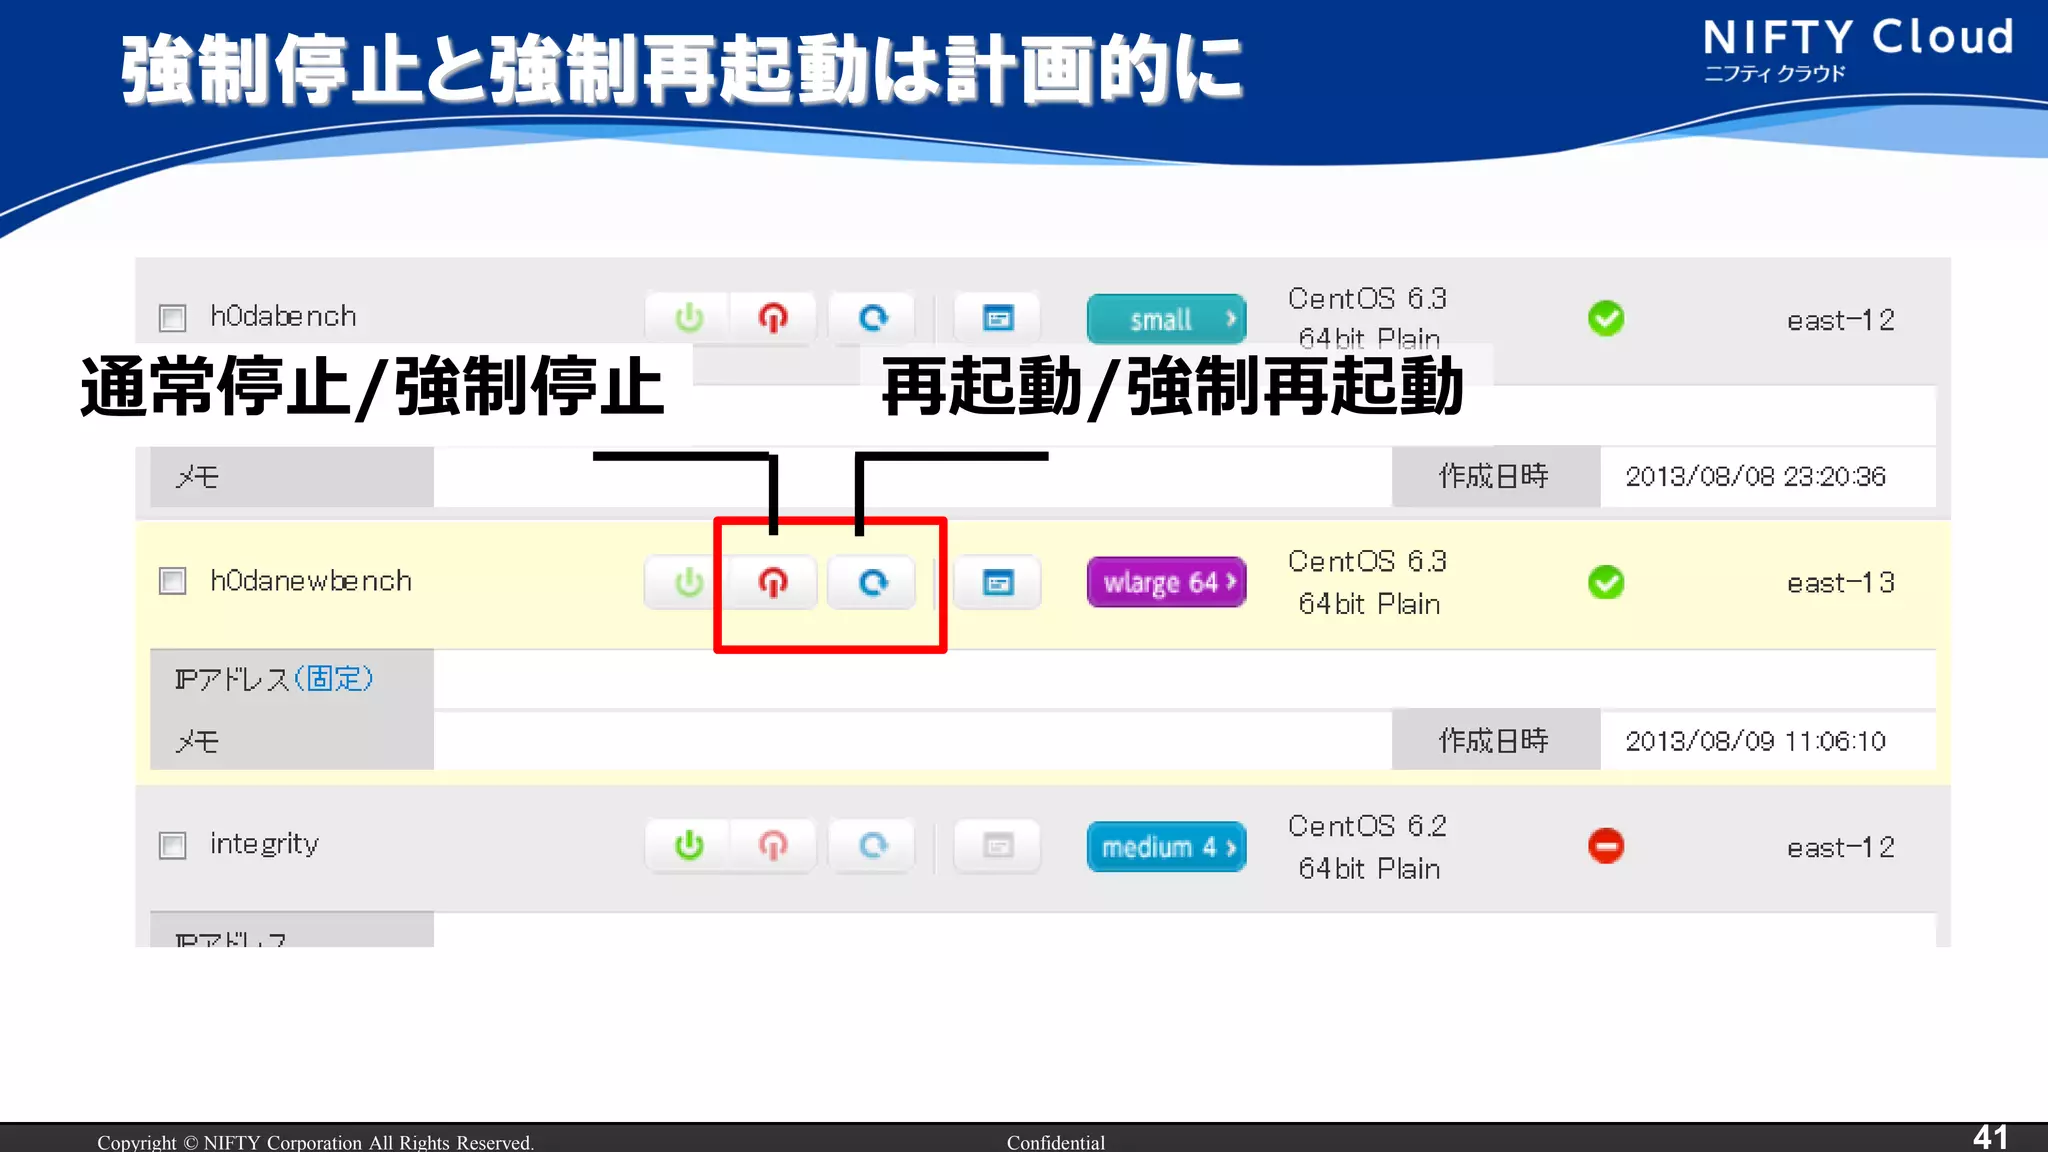Click the green running status icon for h0dabench

tap(1606, 319)
